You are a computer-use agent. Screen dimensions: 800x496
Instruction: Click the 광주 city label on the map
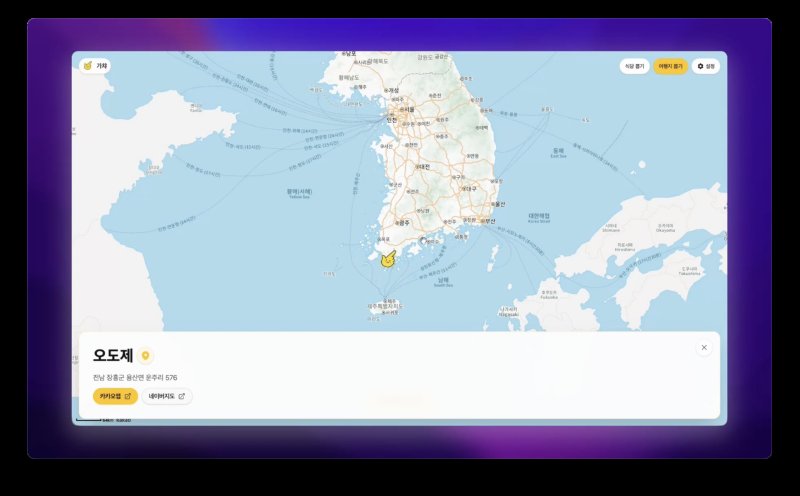tap(403, 222)
